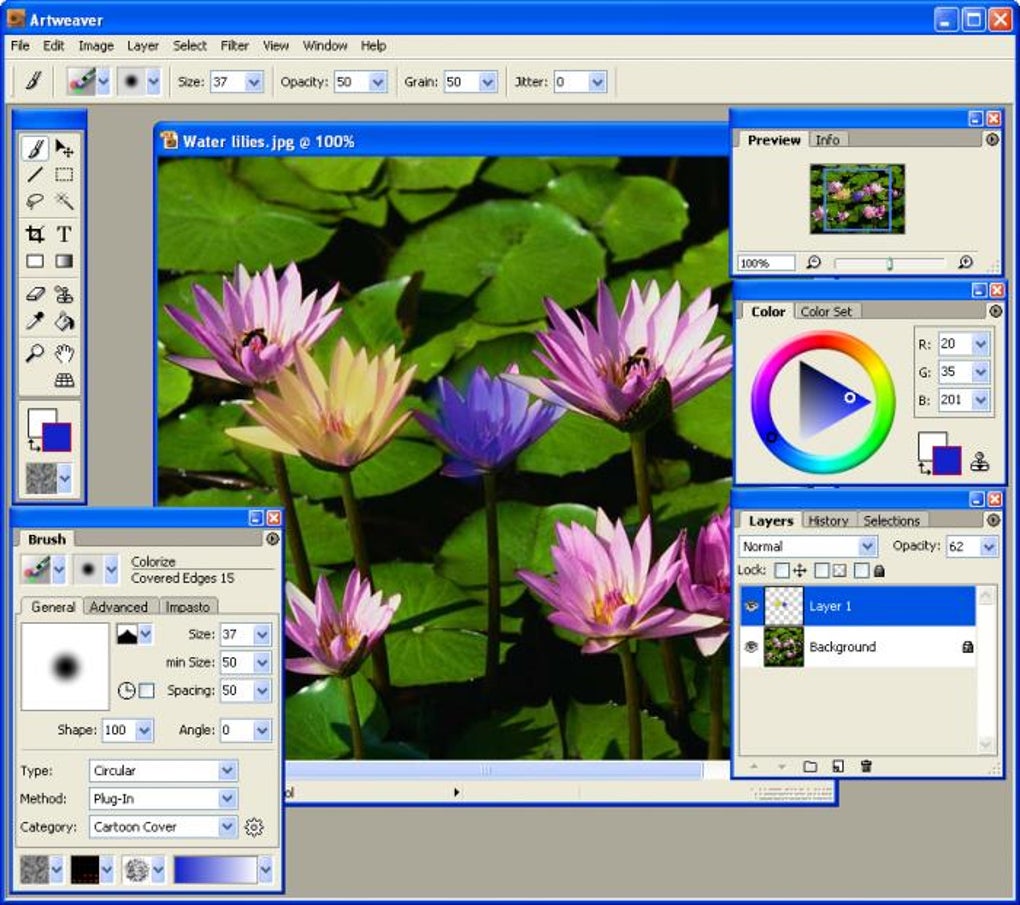Select the Shape rectangle tool
Viewport: 1020px width, 905px height.
(x=35, y=261)
